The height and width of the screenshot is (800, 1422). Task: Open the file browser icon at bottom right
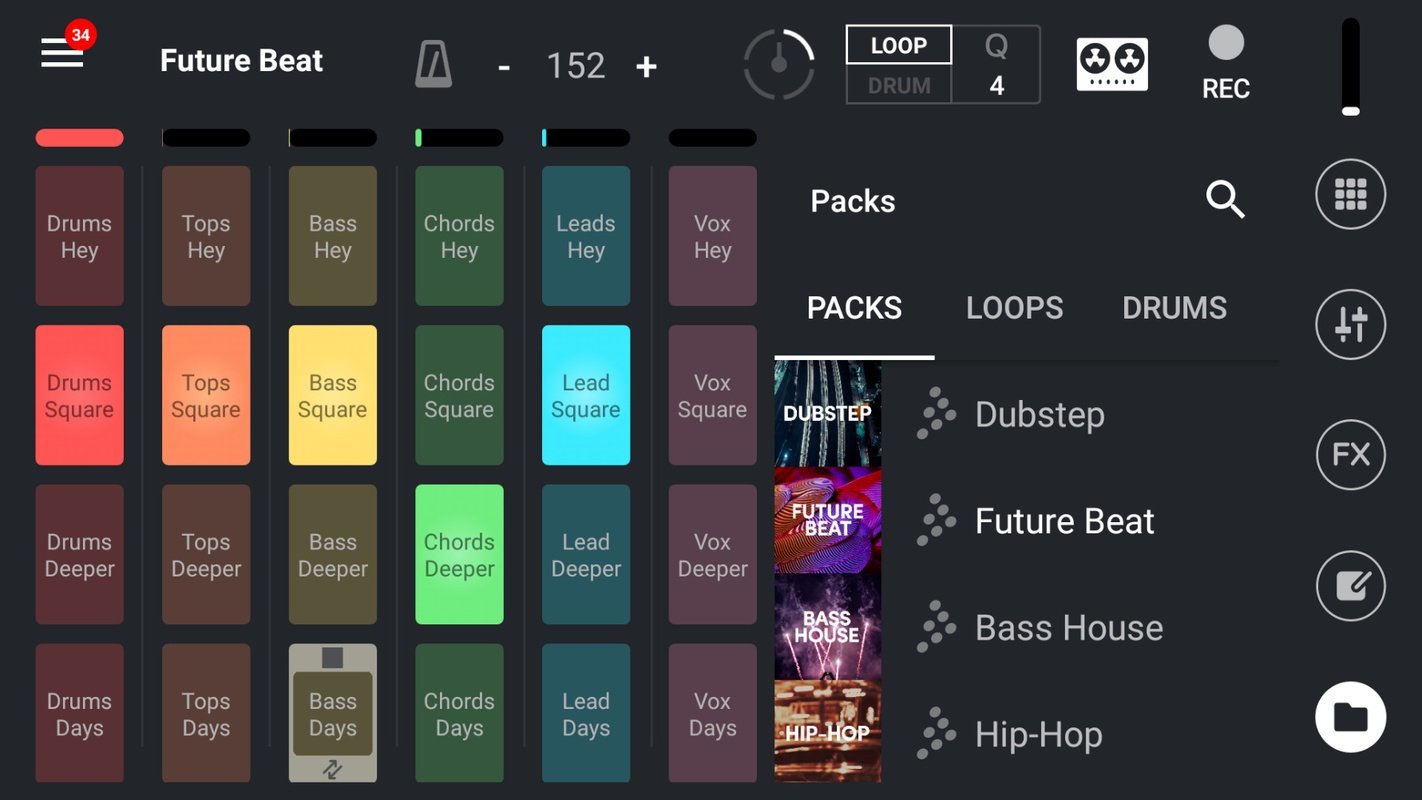(1350, 716)
